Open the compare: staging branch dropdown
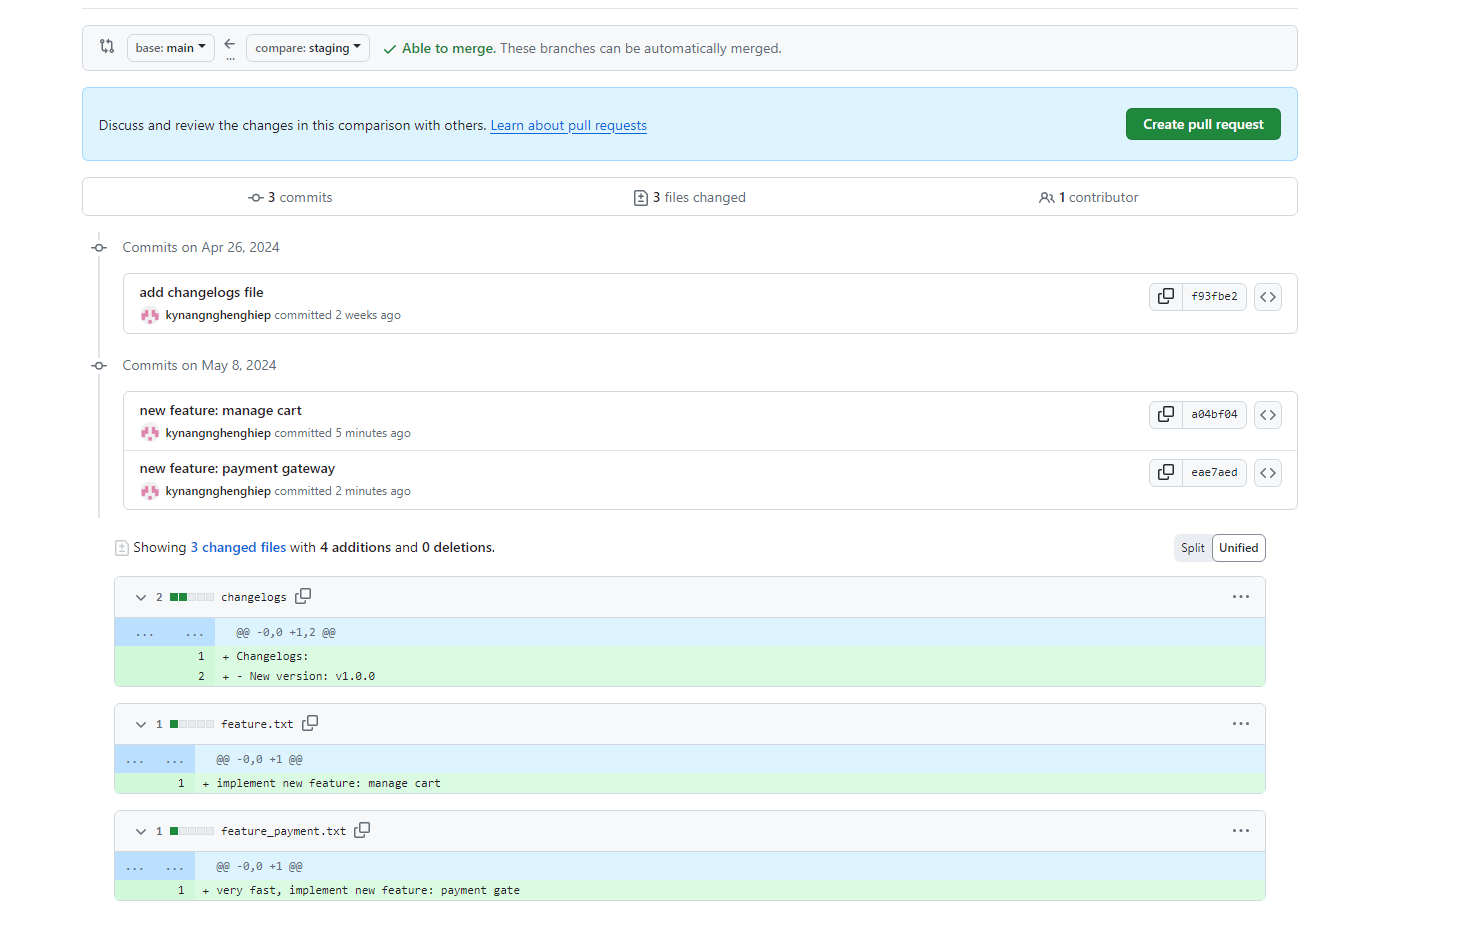1471x935 pixels. [x=307, y=48]
